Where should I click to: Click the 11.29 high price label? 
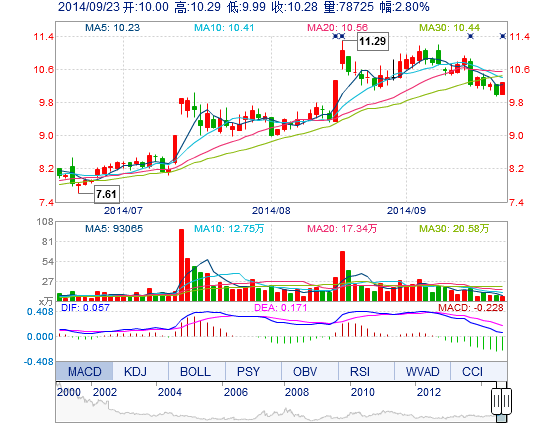373,41
